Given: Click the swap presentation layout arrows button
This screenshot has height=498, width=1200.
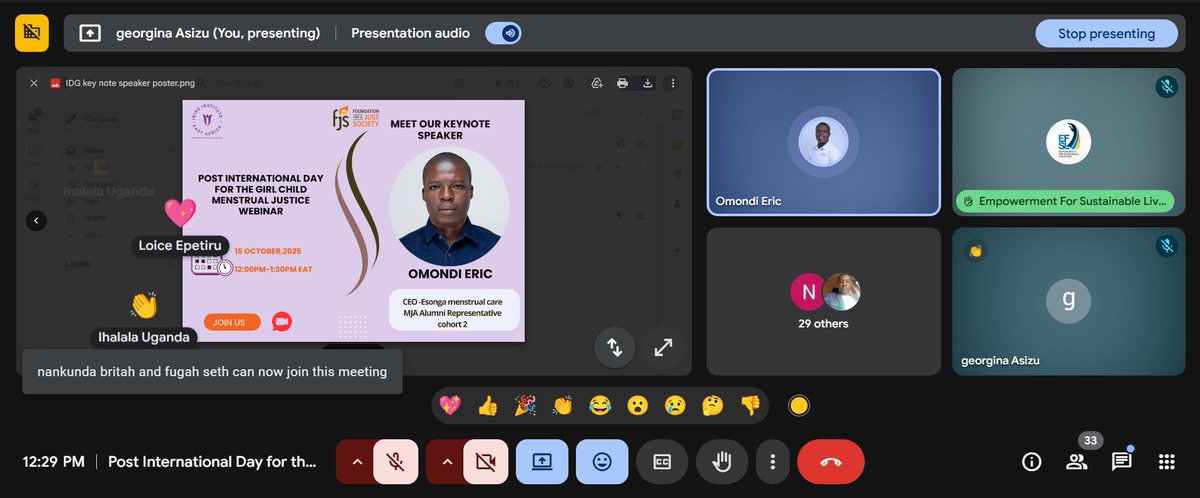Looking at the screenshot, I should (x=615, y=348).
